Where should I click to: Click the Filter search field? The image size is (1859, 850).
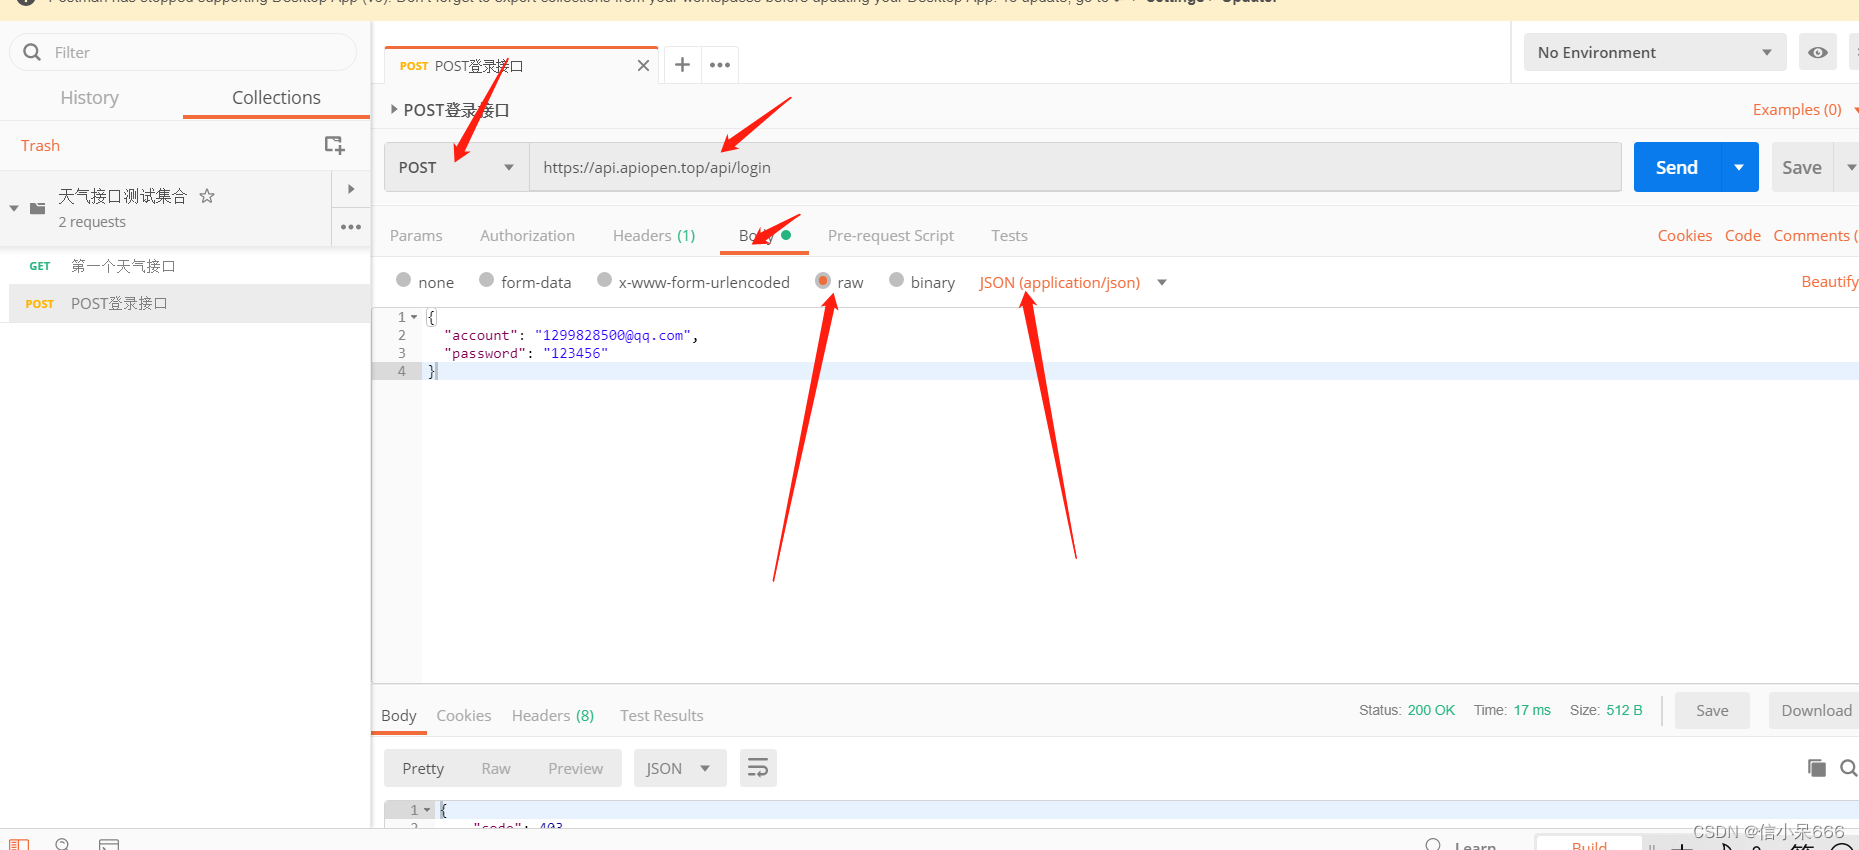click(183, 52)
